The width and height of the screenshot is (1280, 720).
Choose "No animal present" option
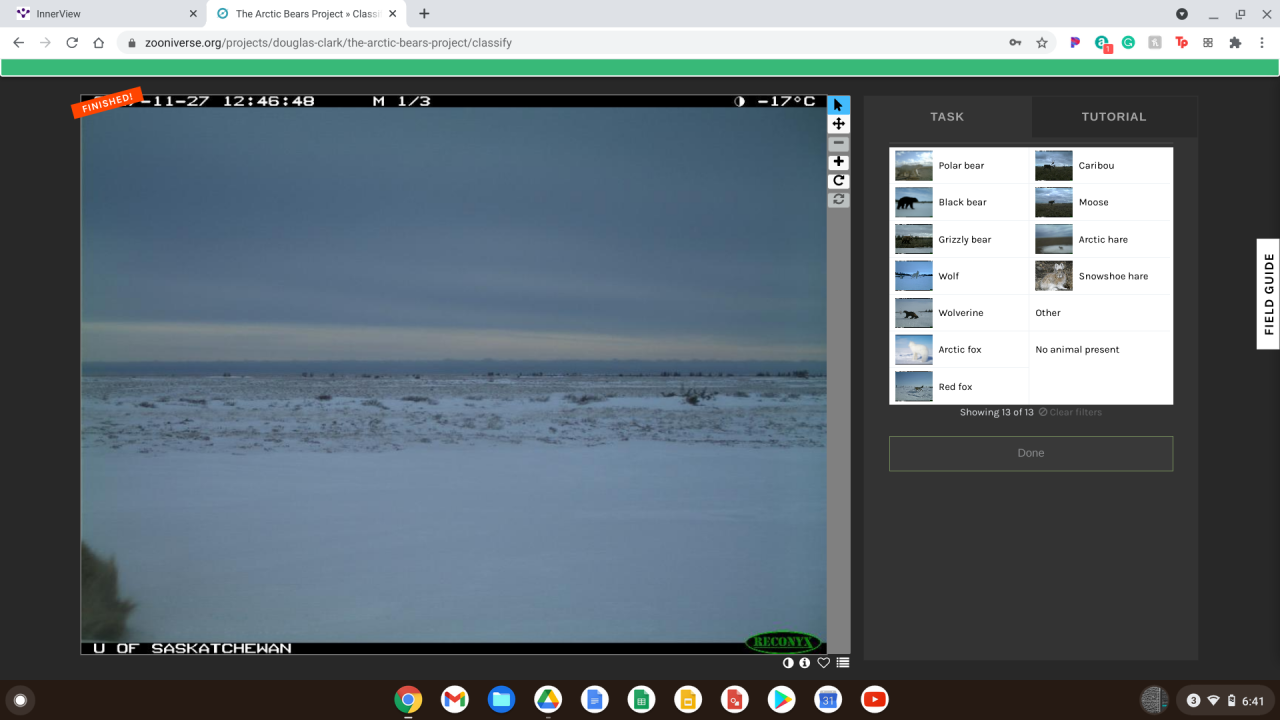[1077, 350]
